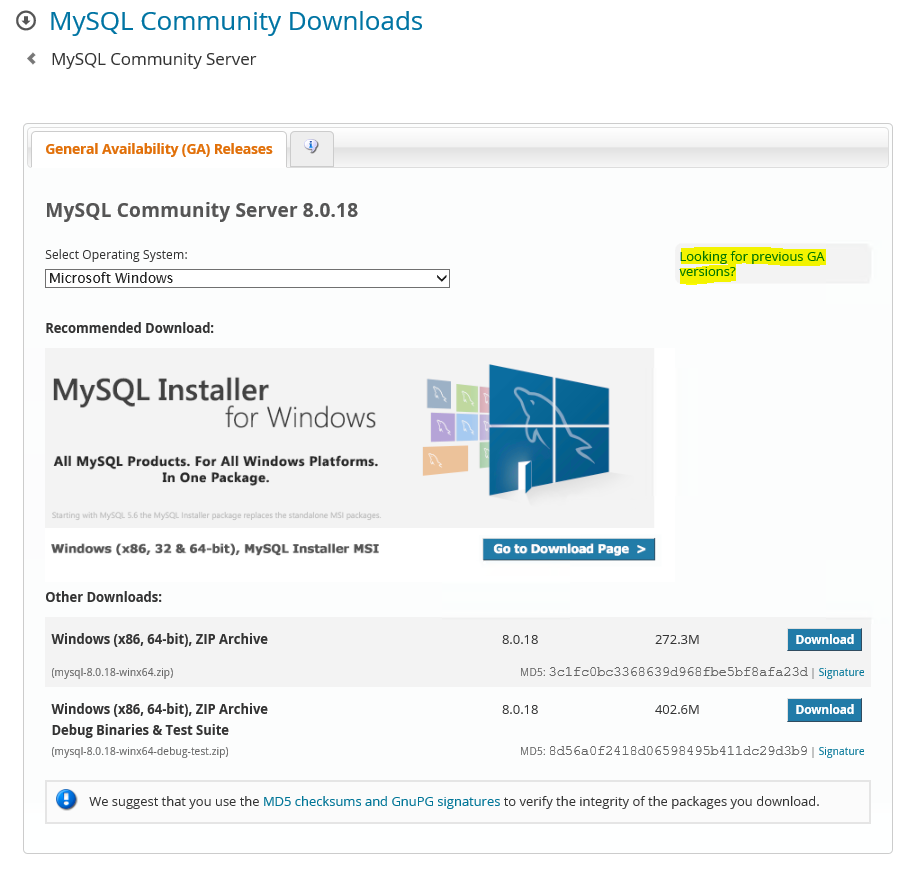Open MD5 checksums and GnuPG signatures link
This screenshot has width=909, height=869.
pos(381,801)
